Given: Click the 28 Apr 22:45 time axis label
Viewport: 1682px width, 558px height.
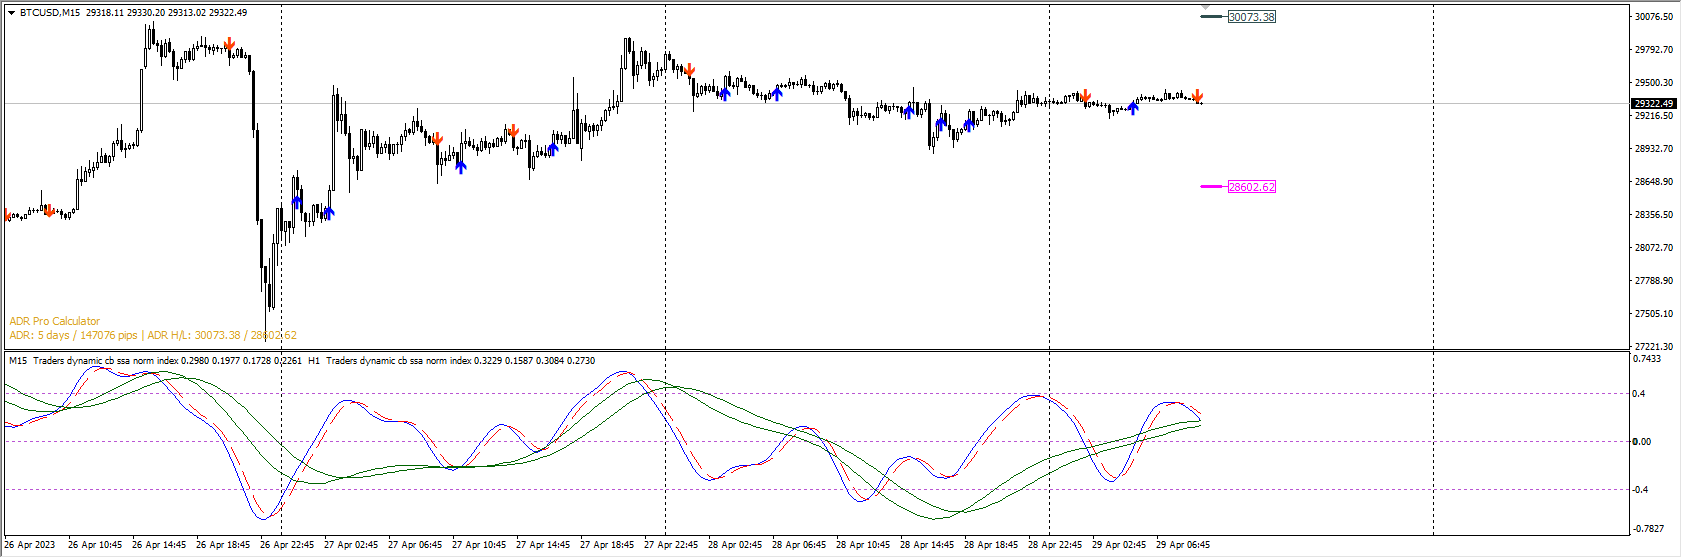Looking at the screenshot, I should 1055,545.
